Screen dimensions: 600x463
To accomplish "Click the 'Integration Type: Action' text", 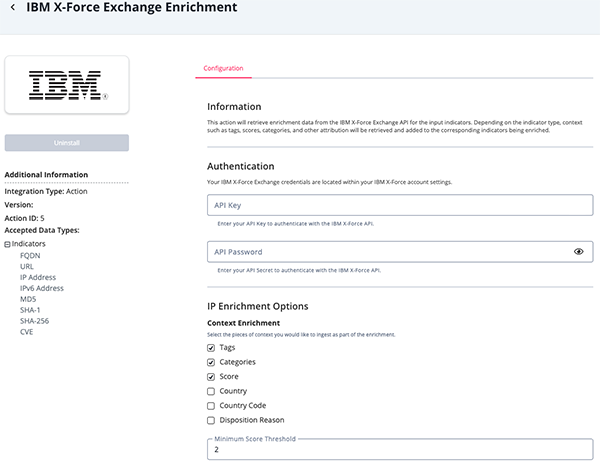I will coord(46,191).
